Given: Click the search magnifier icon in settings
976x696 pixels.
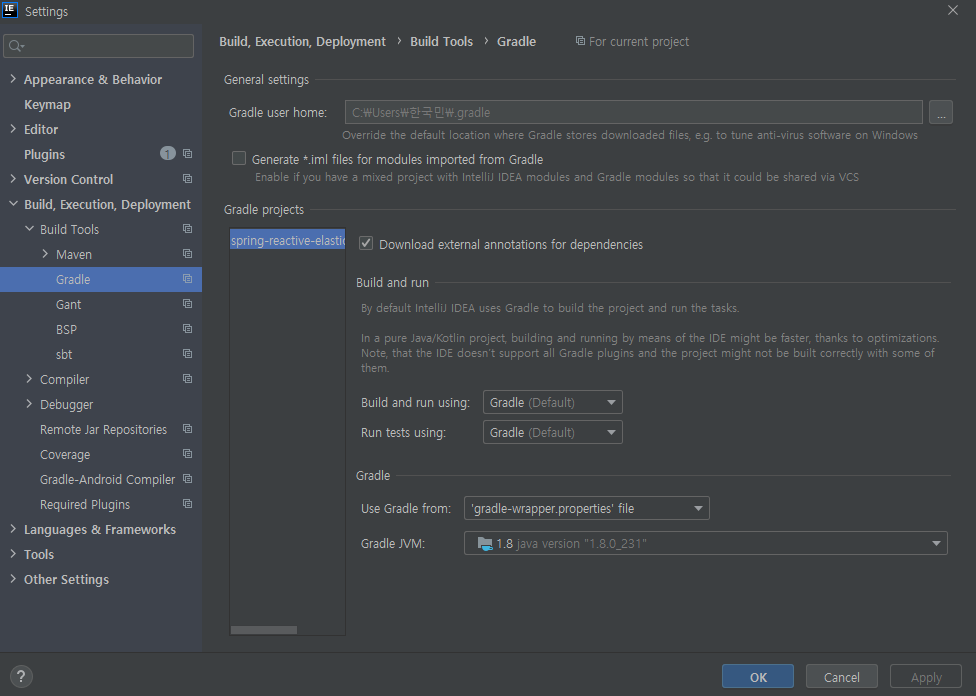Looking at the screenshot, I should 16,46.
